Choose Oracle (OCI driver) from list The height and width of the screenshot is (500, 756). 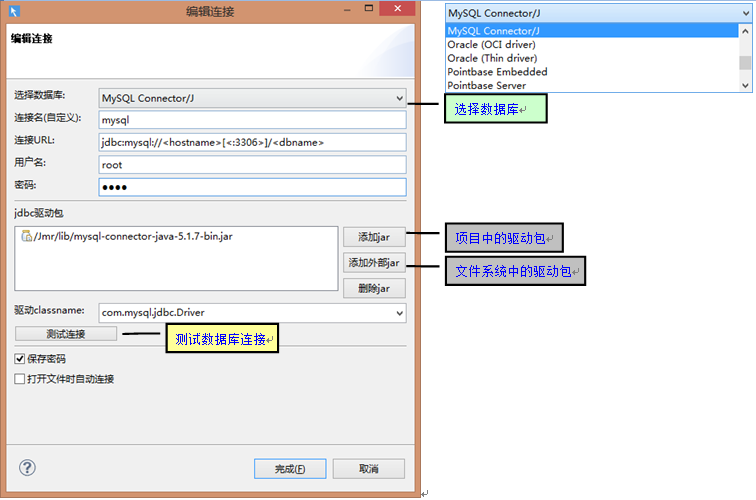point(592,44)
